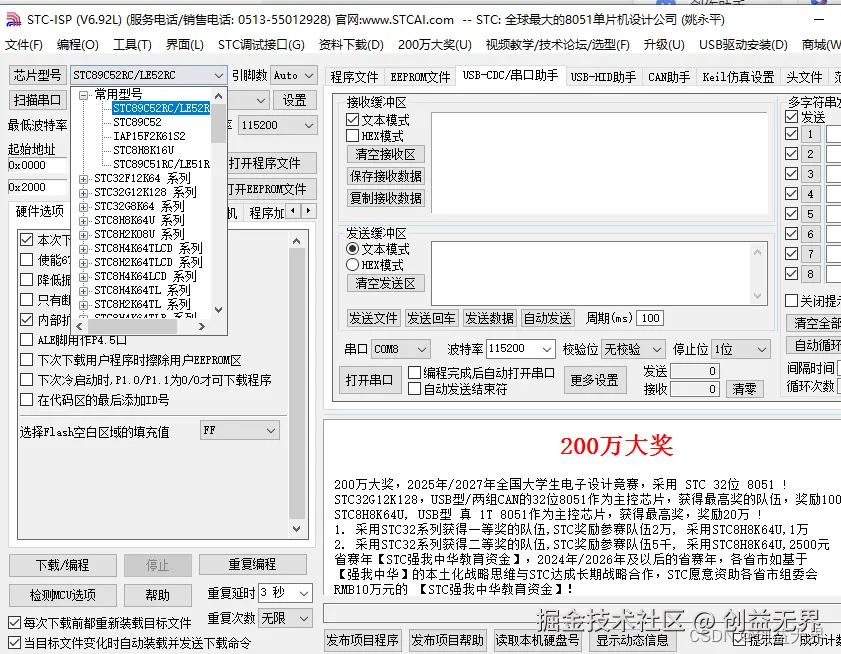
Task: Select STC8H8K16U in the chip list
Action: tap(144, 150)
